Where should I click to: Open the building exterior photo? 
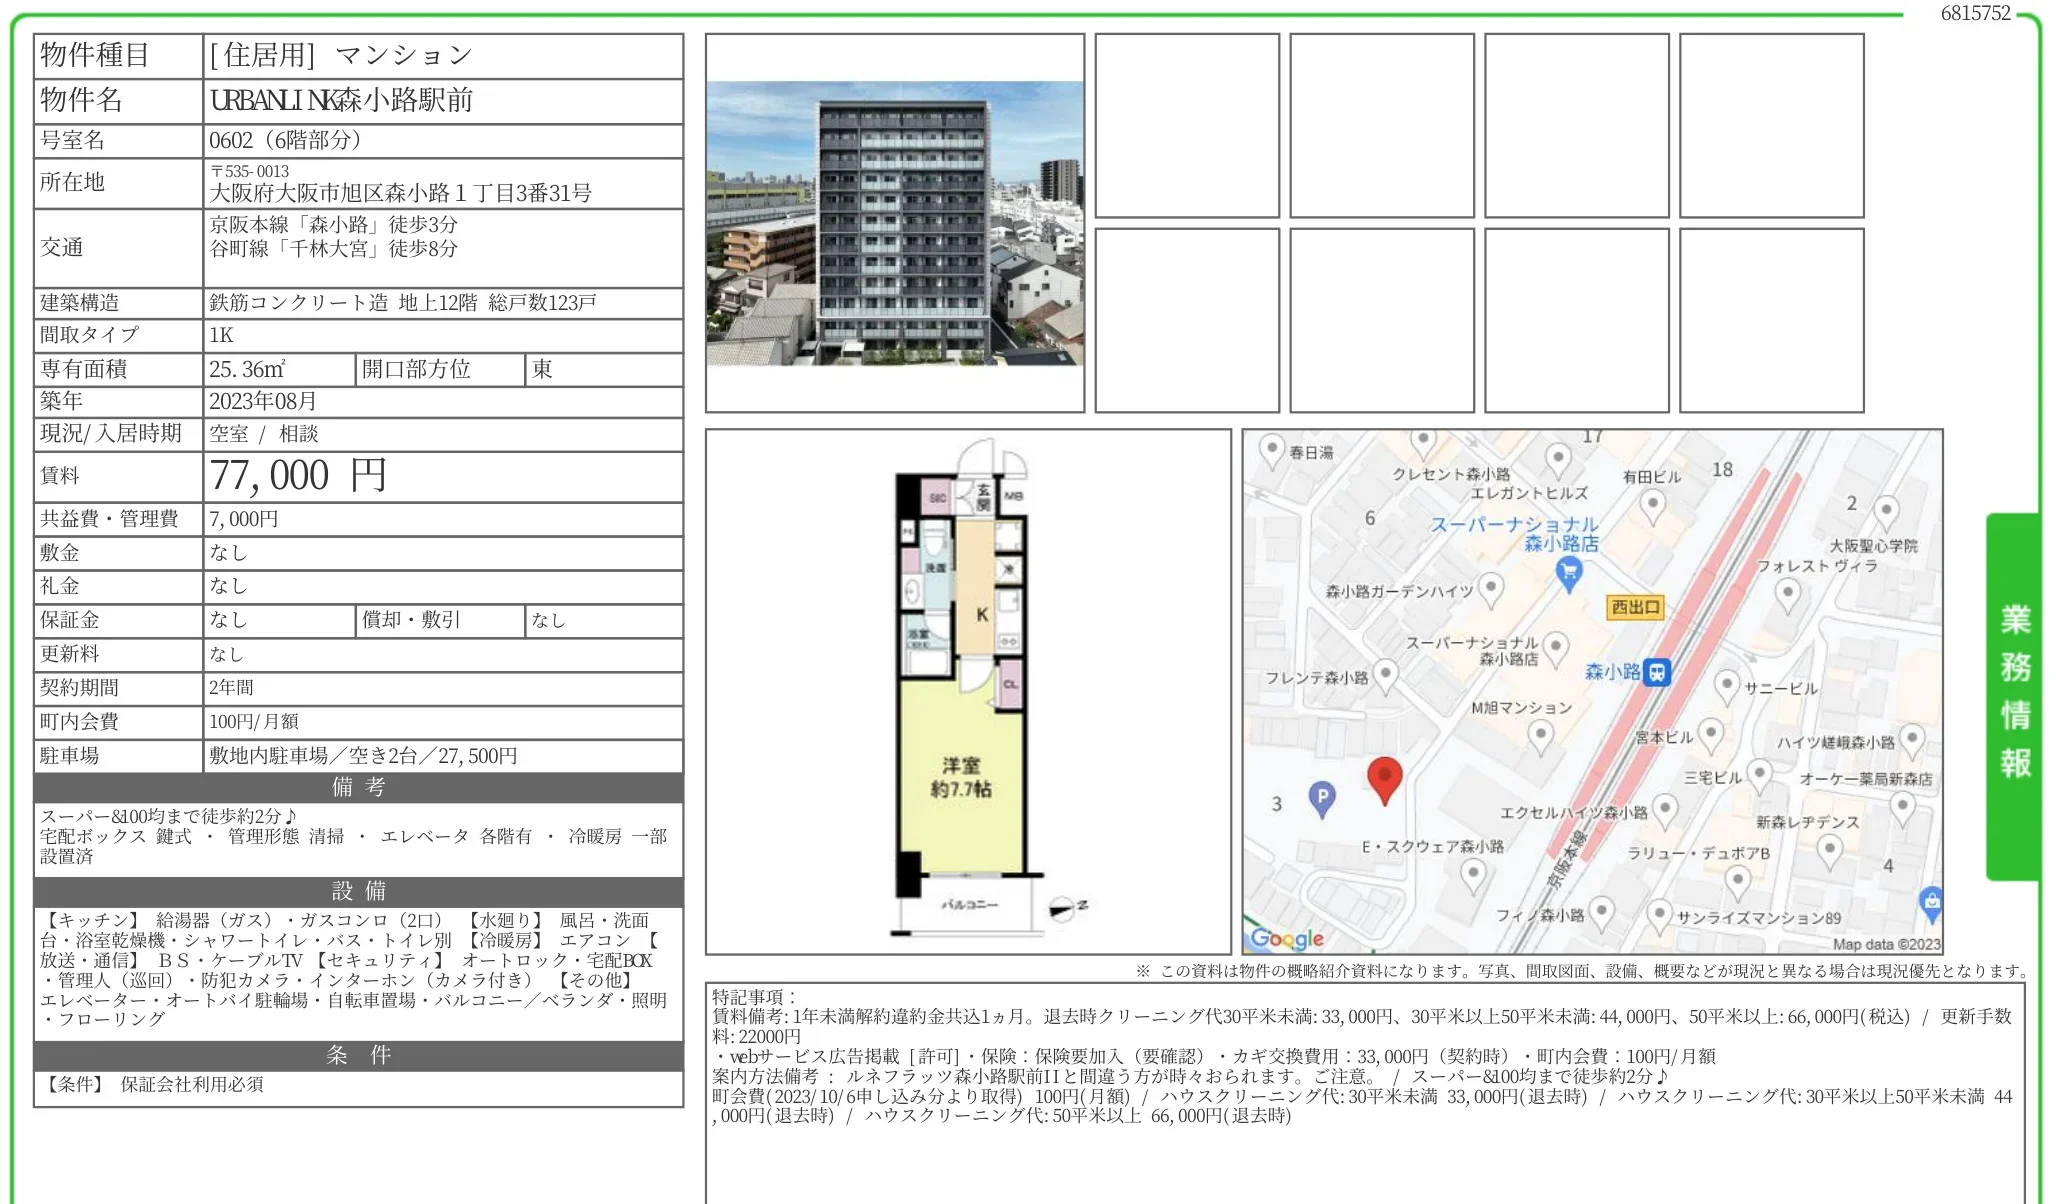897,224
